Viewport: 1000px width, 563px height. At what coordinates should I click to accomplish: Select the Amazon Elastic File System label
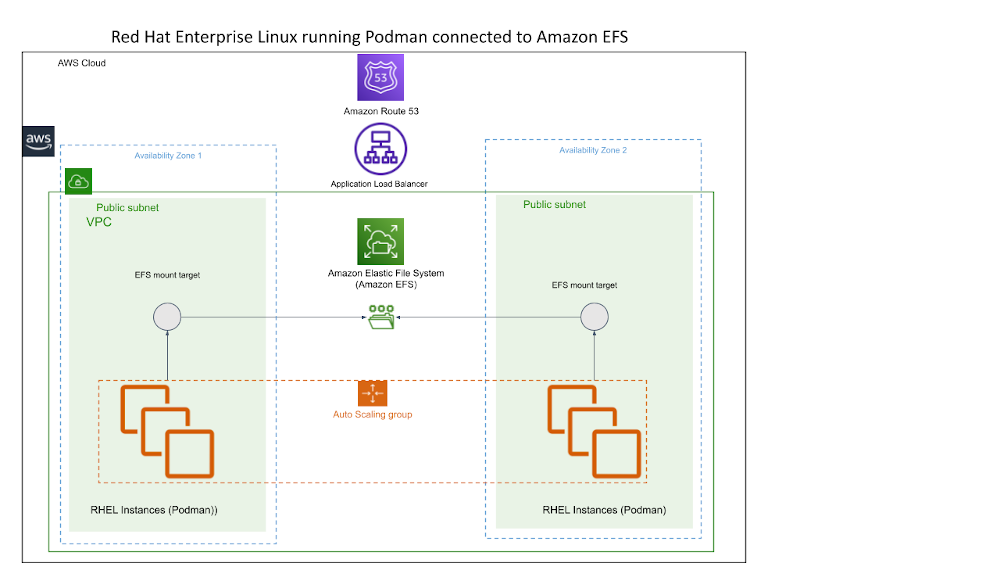386,279
